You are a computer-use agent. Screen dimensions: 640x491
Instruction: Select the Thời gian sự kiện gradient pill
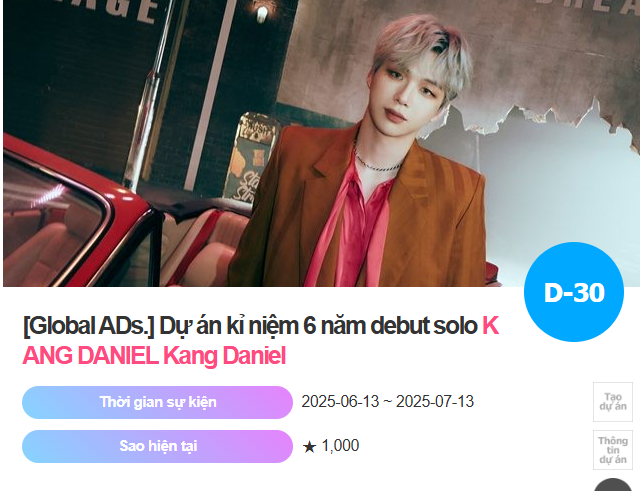coord(158,402)
